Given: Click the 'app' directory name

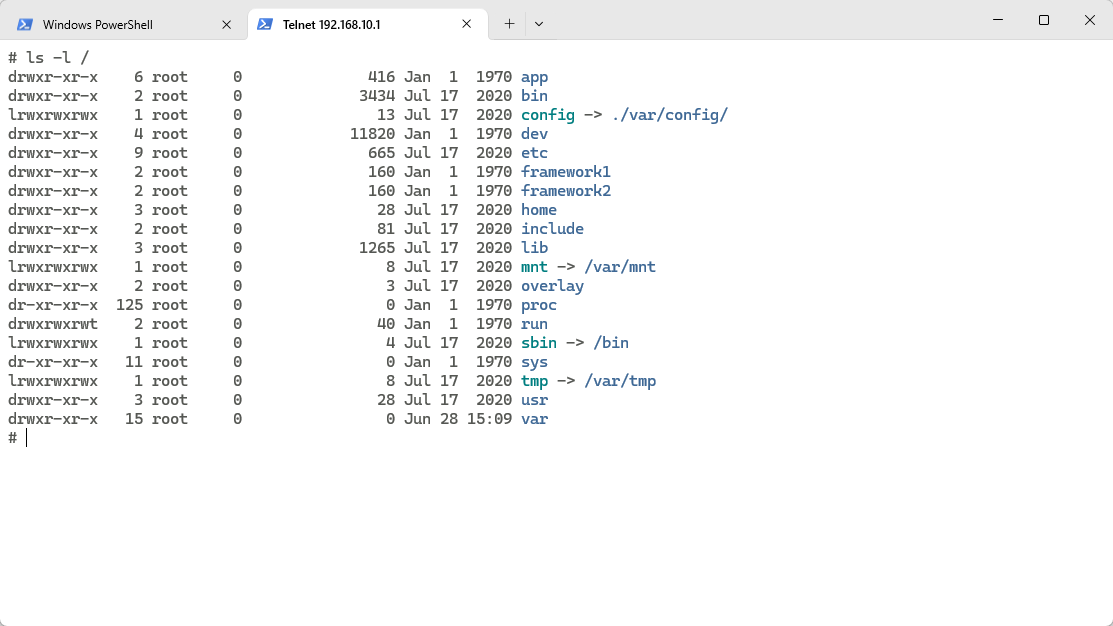Looking at the screenshot, I should point(534,77).
